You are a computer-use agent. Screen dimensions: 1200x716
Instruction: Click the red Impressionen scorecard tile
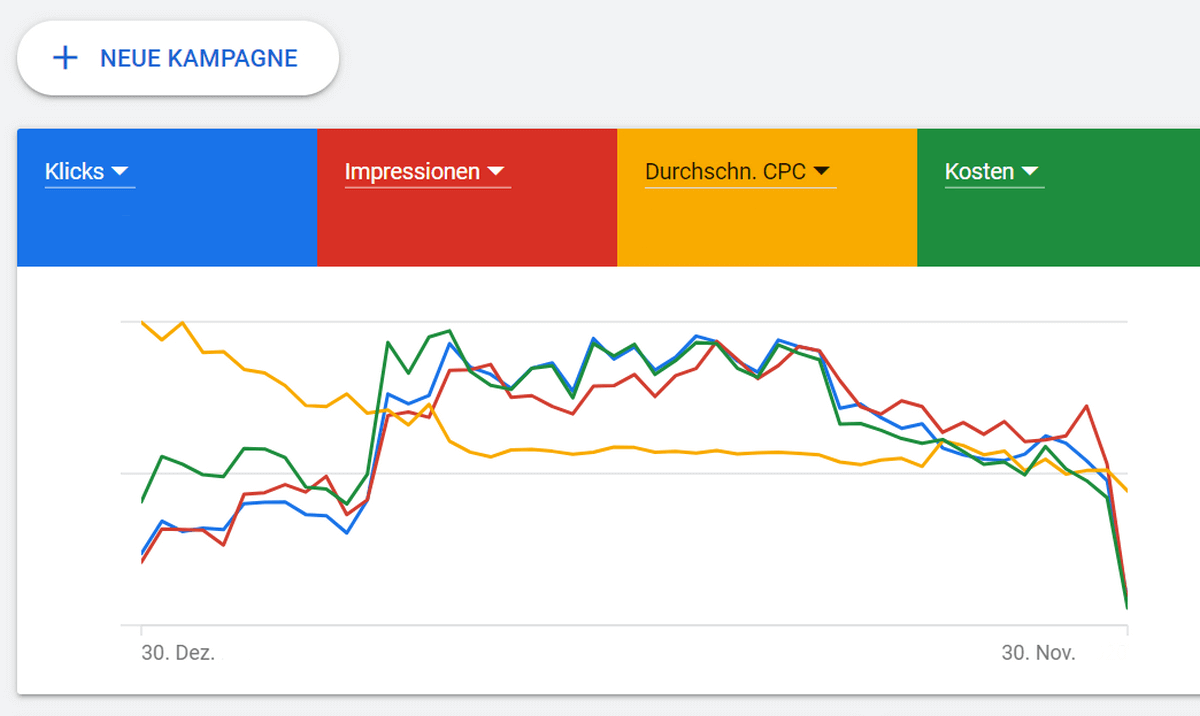(467, 198)
